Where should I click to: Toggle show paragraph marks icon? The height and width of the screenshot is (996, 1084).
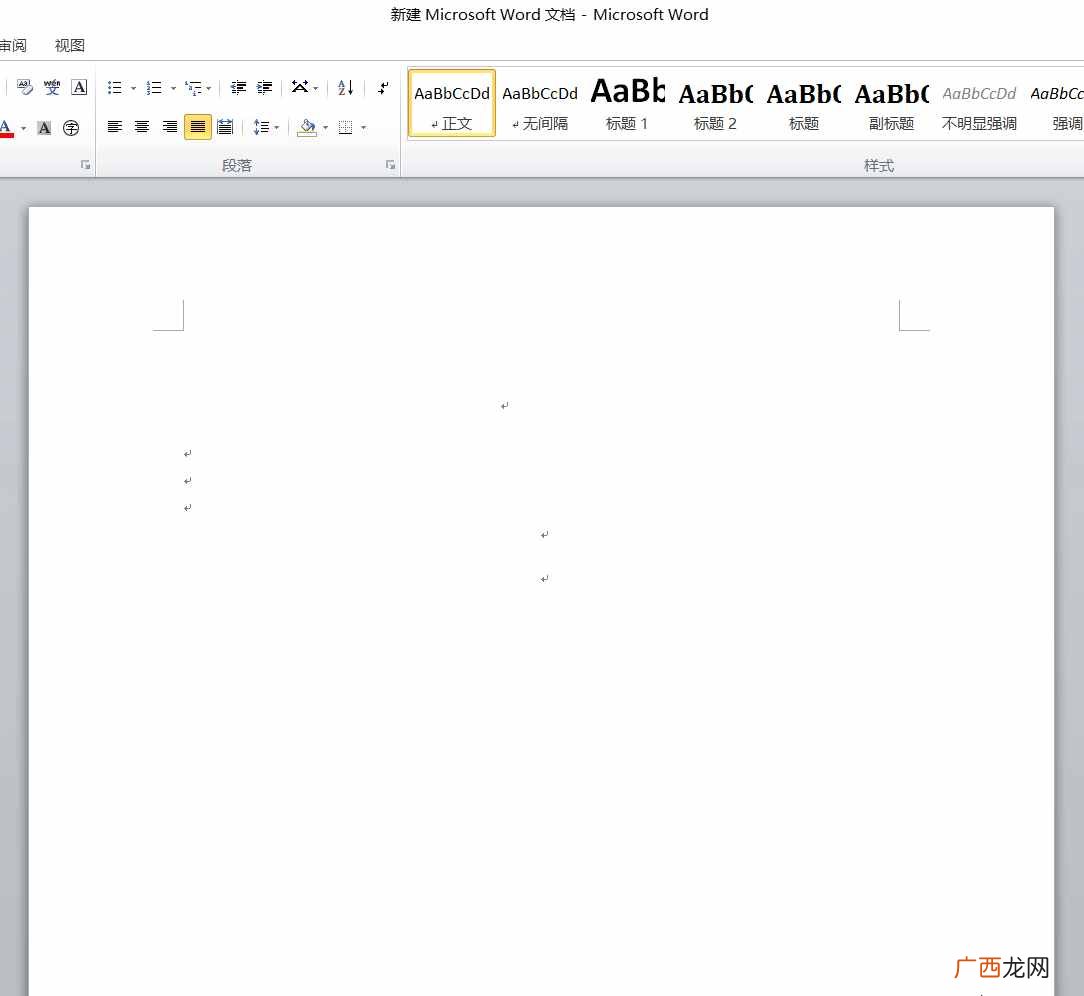point(383,88)
